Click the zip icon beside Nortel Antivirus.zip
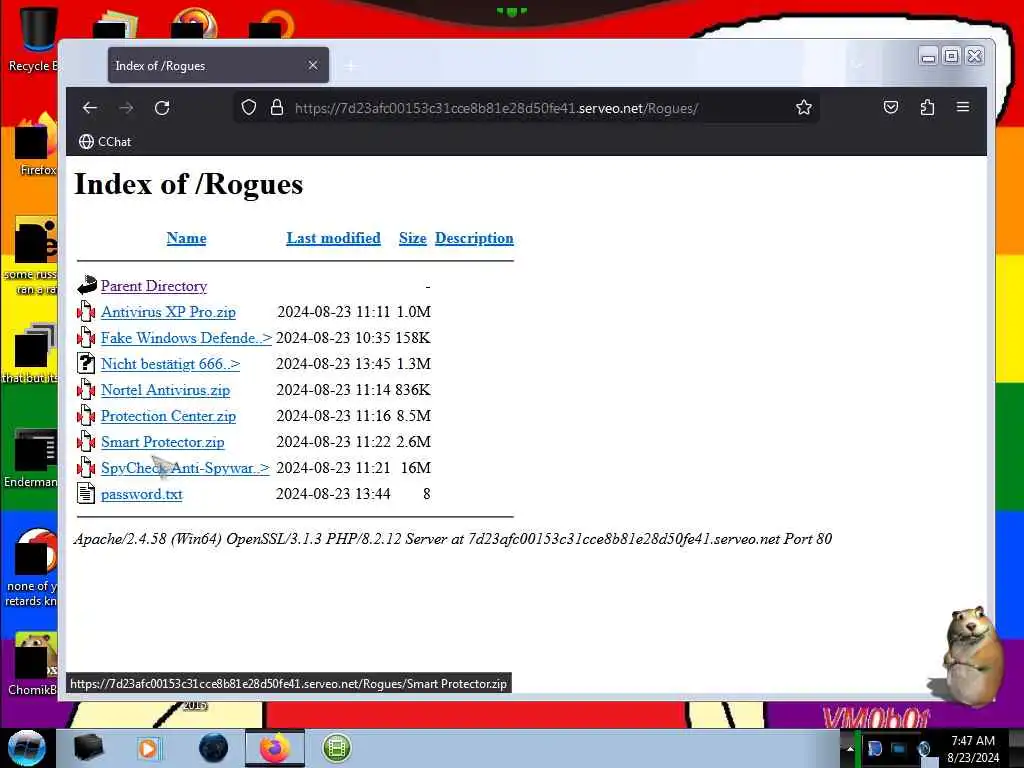 [86, 389]
